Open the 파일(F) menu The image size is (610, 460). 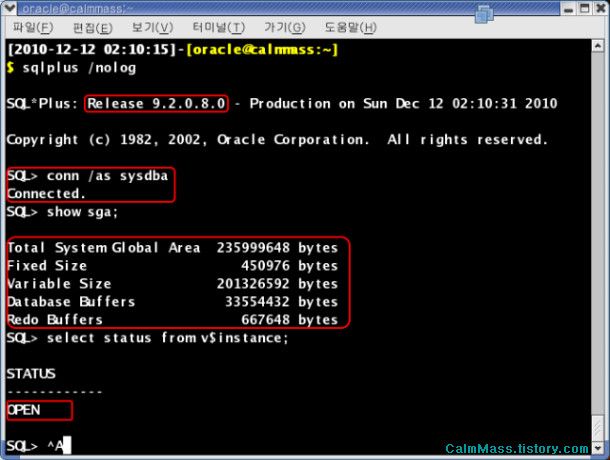33,28
